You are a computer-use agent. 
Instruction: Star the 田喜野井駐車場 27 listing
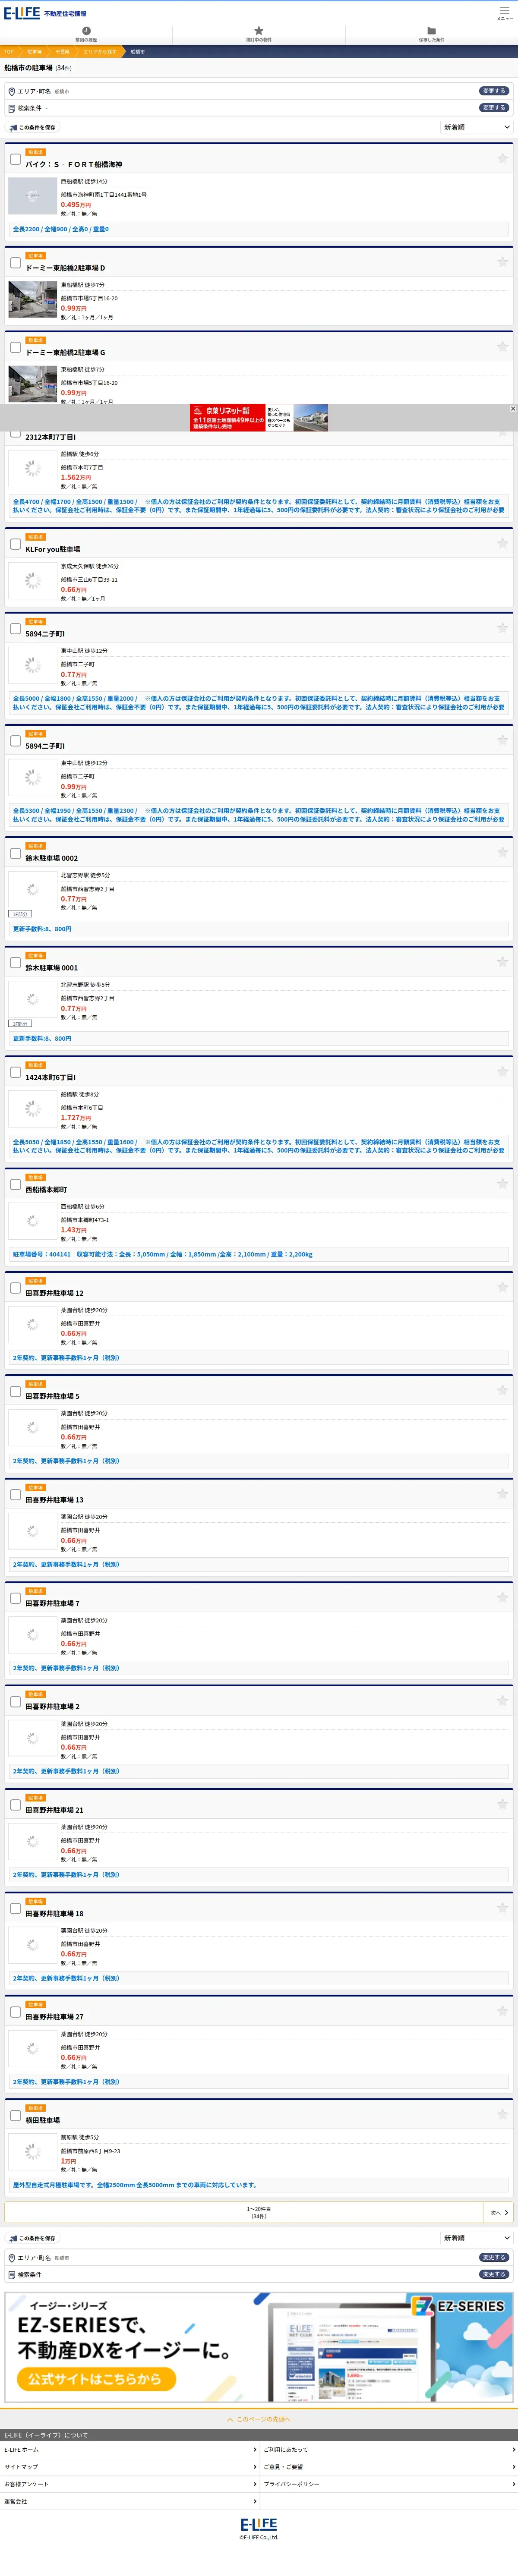[x=502, y=2011]
